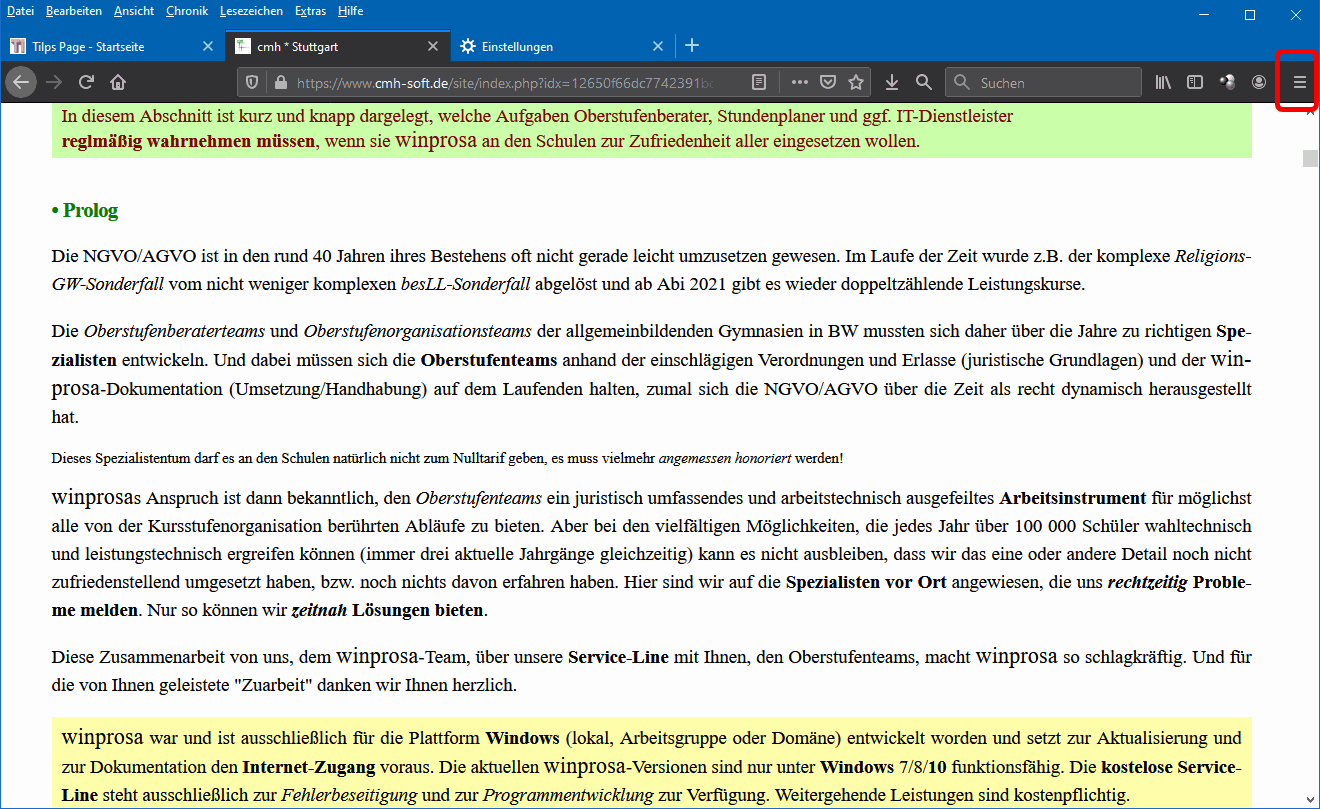Open the Firefox hamburger application menu
Image resolution: width=1320 pixels, height=809 pixels.
click(1300, 82)
